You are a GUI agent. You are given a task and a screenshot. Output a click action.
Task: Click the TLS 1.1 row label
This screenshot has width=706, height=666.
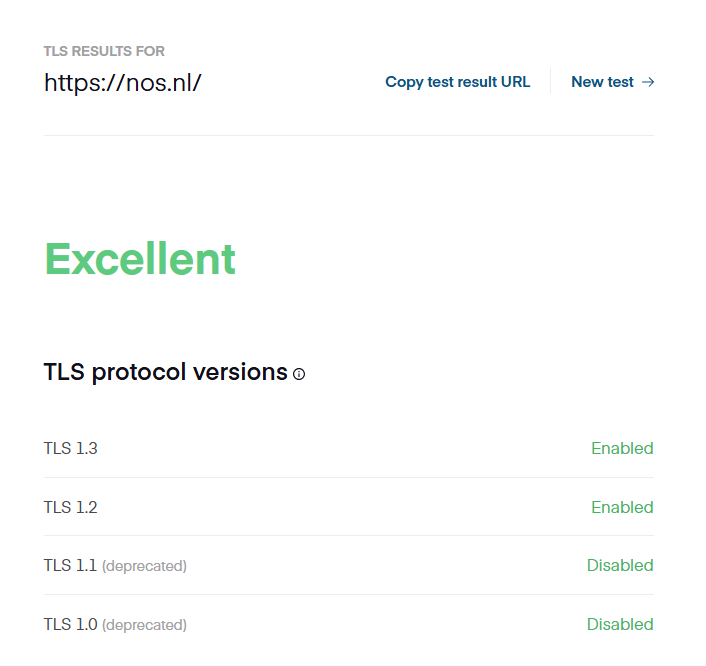tap(70, 565)
